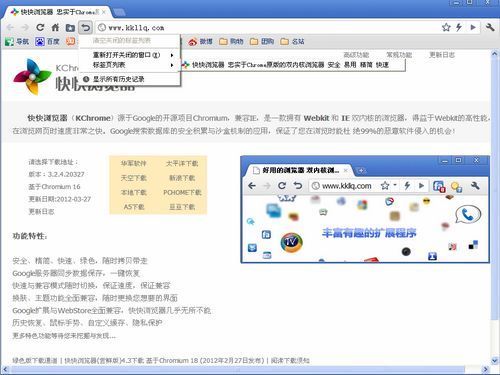The width and height of the screenshot is (500, 375).
Task: Choose the 豆豆下载 link
Action: tap(182, 207)
